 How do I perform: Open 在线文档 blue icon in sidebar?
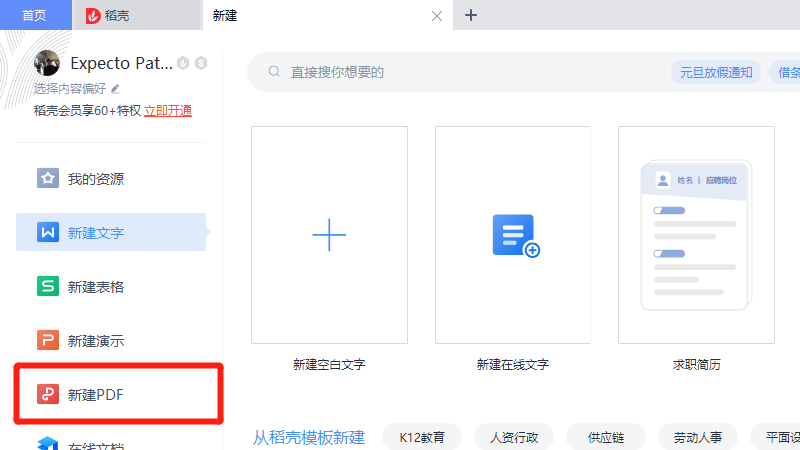[48, 443]
